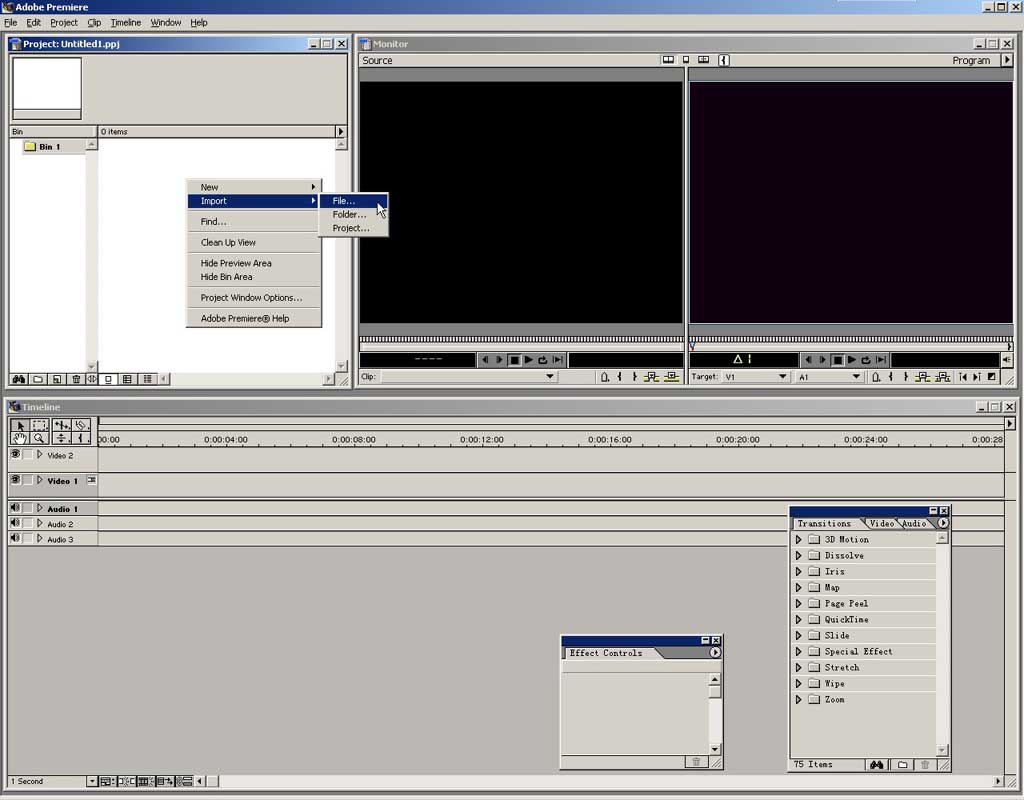1024x800 pixels.
Task: Click the trash icon in Project window
Action: coord(76,379)
